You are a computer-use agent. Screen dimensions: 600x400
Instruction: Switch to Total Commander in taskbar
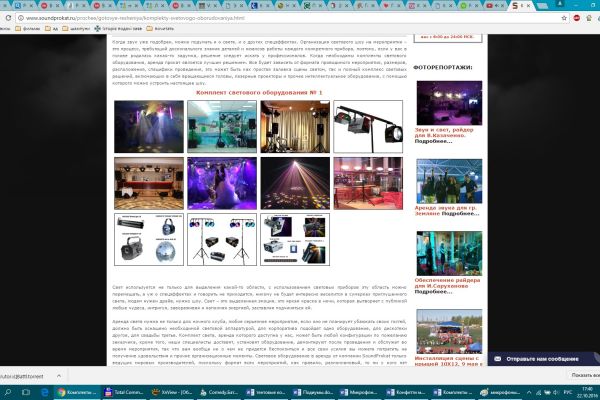[x=124, y=392]
